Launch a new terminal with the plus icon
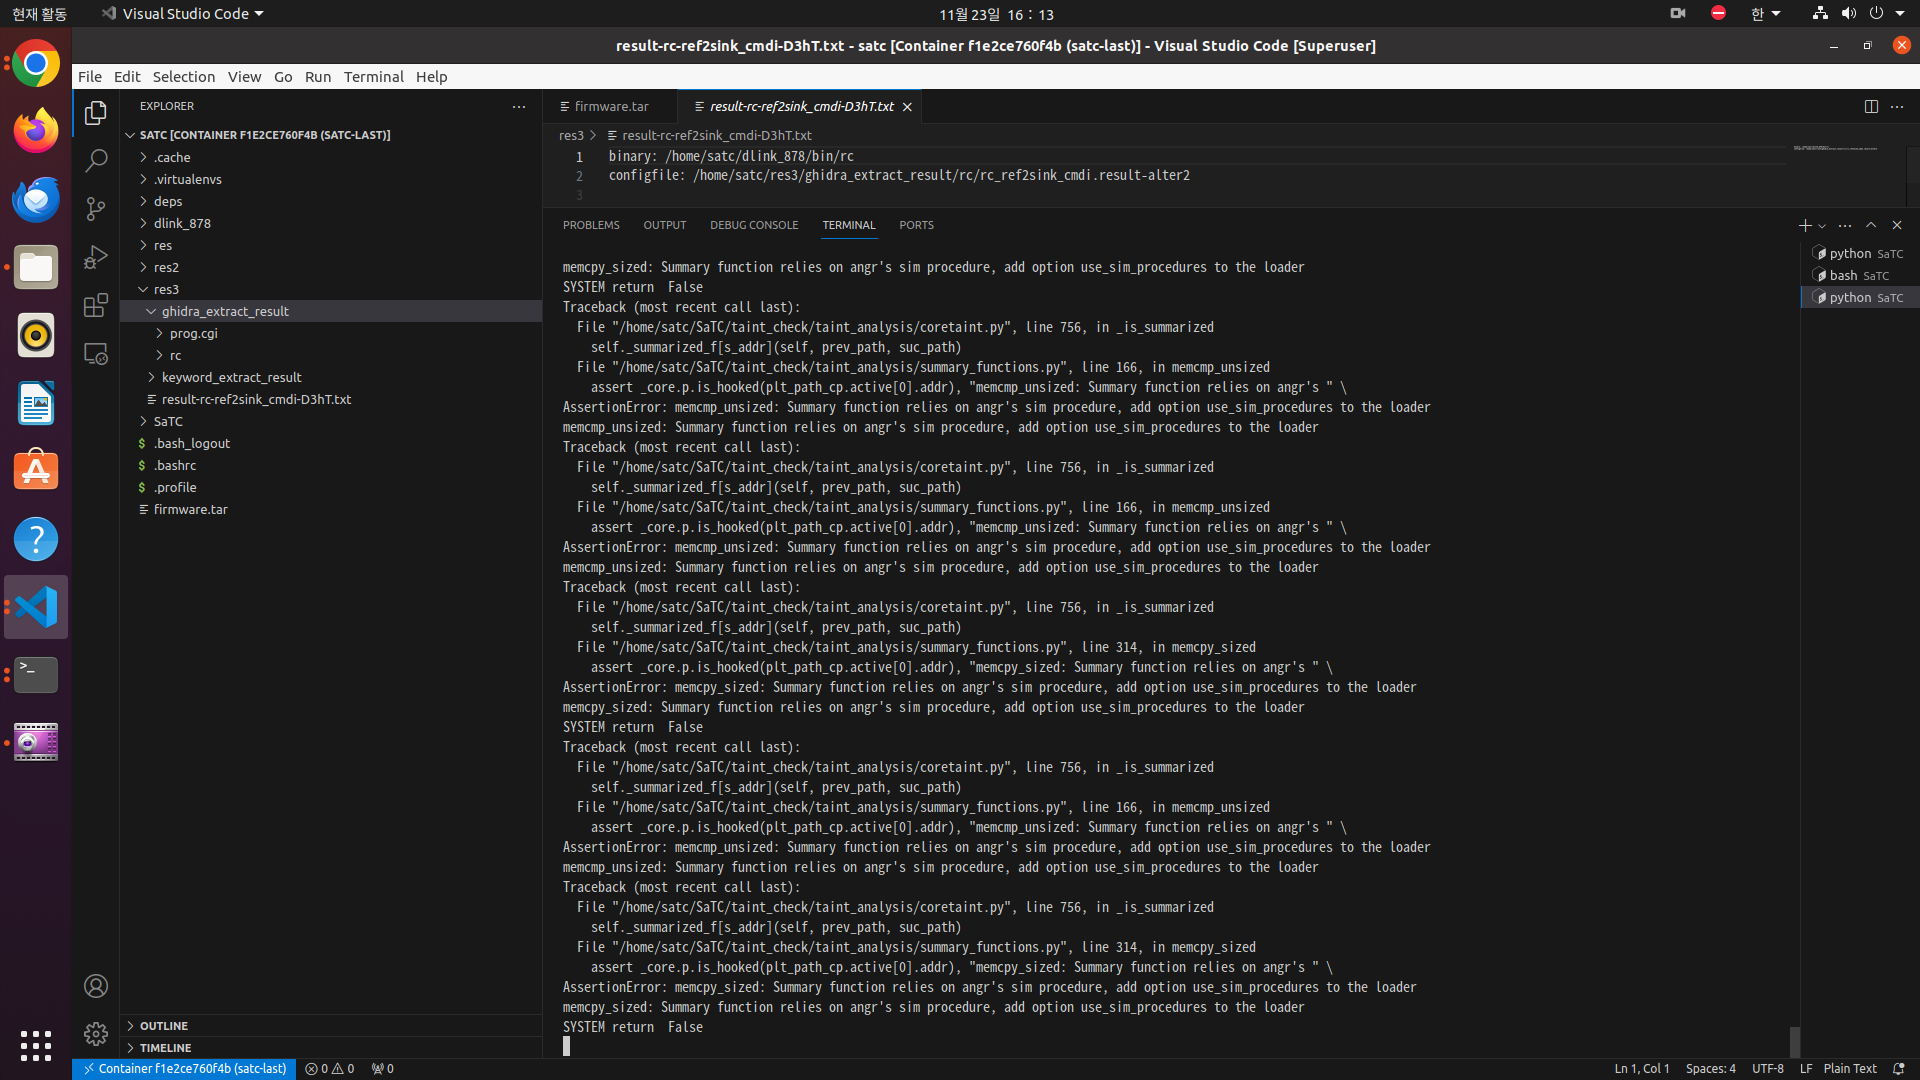The width and height of the screenshot is (1920, 1080). [x=1806, y=226]
